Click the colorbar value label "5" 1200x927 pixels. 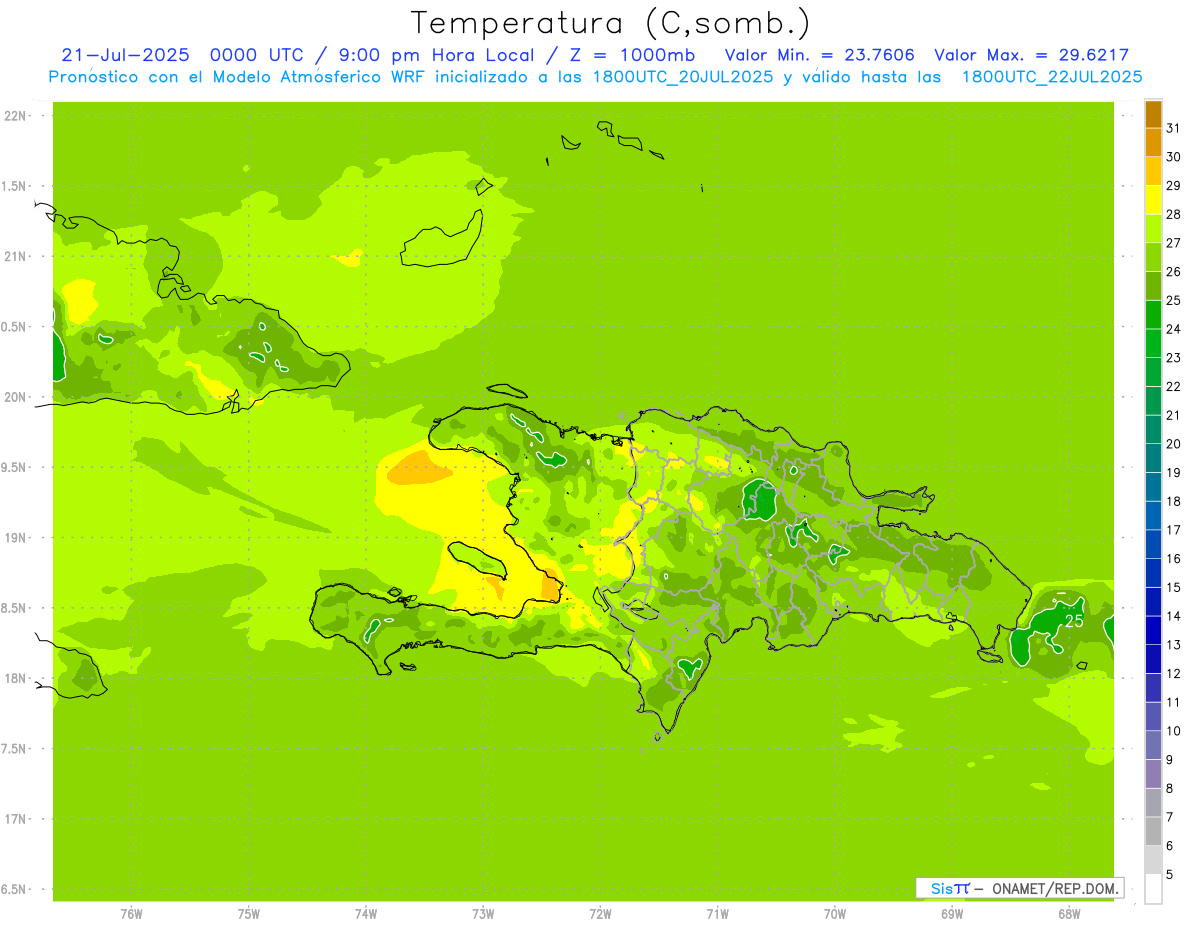pyautogui.click(x=1170, y=875)
